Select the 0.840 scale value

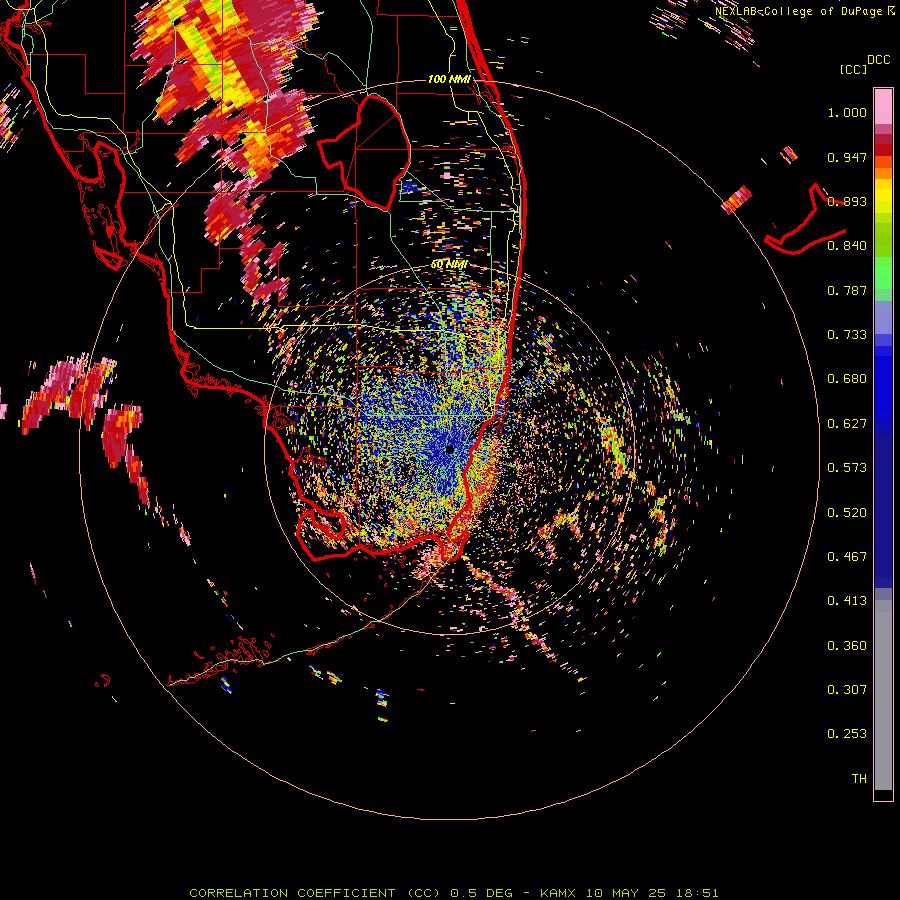pyautogui.click(x=847, y=246)
